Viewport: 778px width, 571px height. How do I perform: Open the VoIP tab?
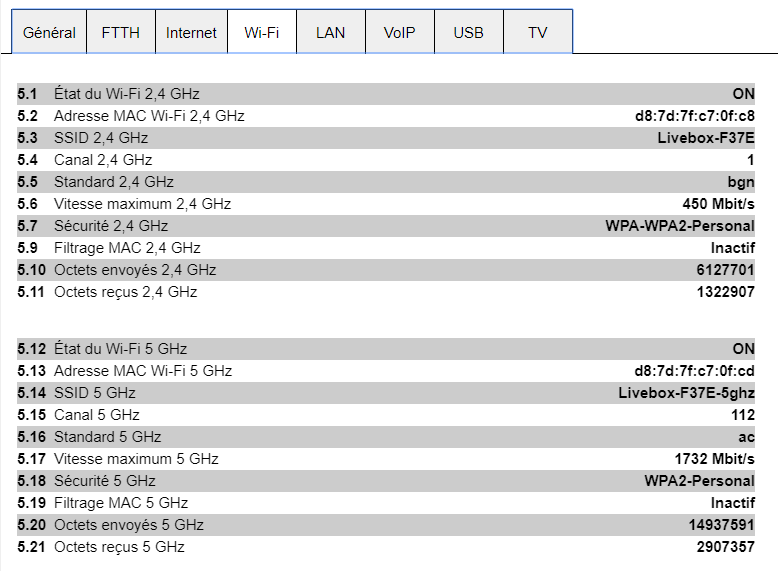pyautogui.click(x=399, y=33)
